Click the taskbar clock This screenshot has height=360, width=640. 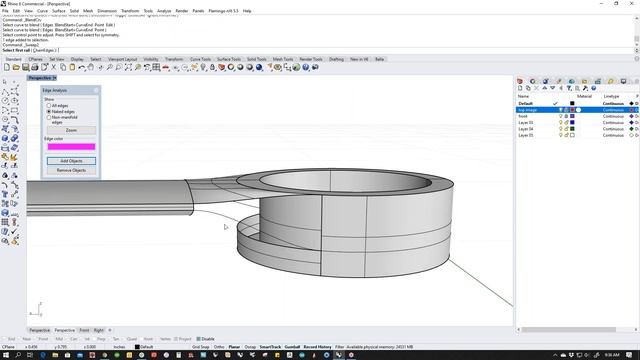[612, 355]
